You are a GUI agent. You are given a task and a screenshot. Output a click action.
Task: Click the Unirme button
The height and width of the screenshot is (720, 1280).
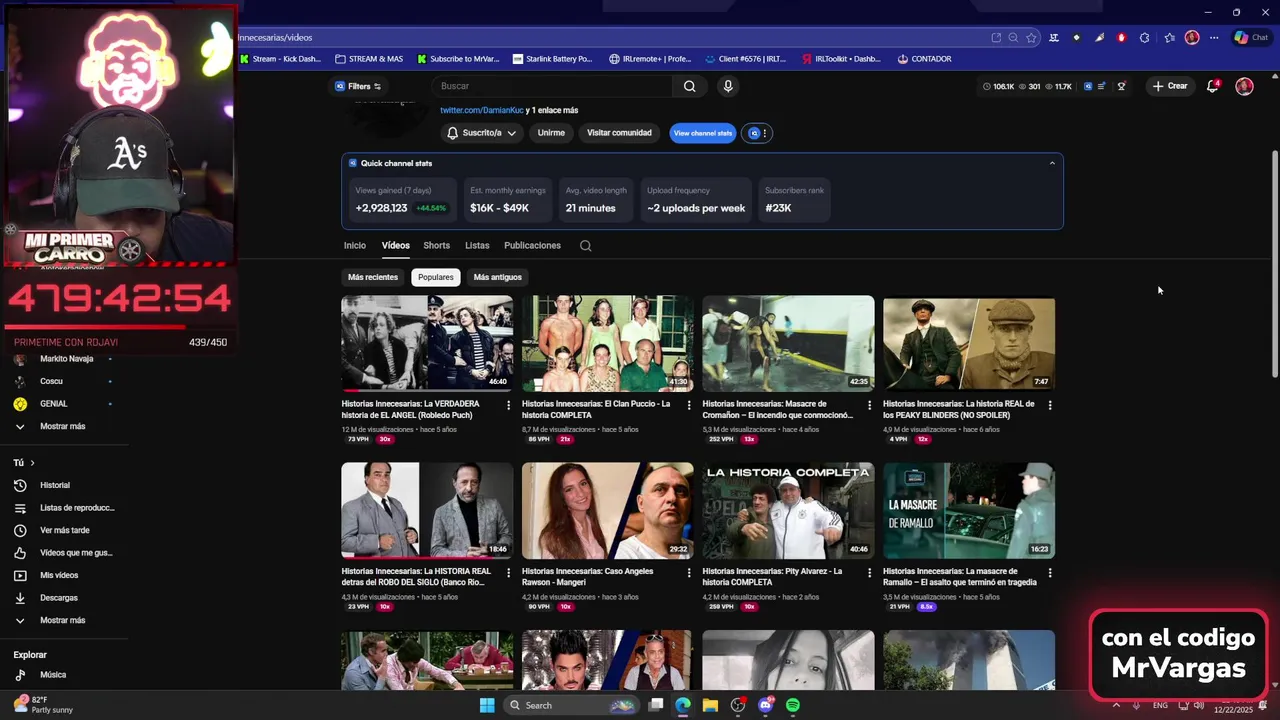click(x=551, y=133)
